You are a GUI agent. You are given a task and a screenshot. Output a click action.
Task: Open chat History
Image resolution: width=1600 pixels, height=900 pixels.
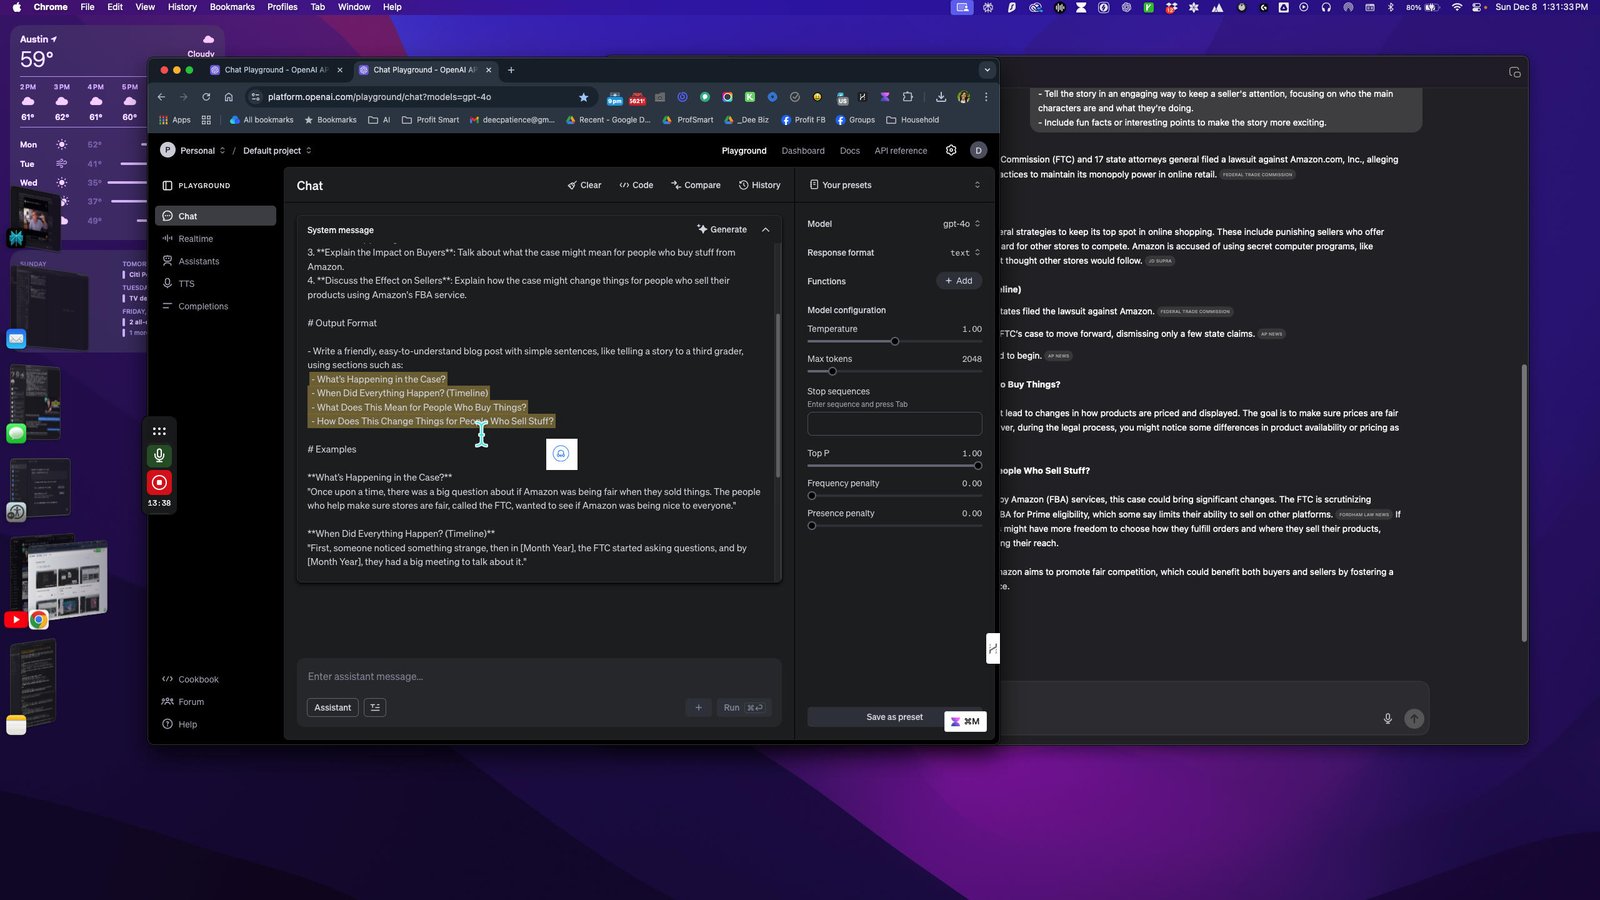coord(760,185)
